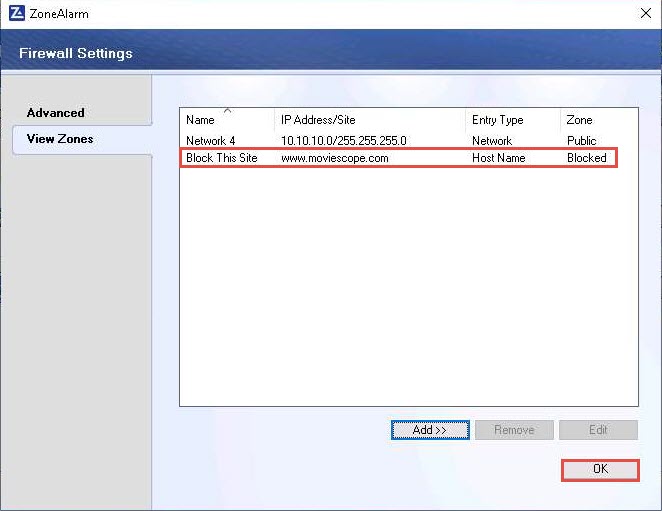Select the Network 4 row name
The width and height of the screenshot is (662, 511).
pos(210,141)
